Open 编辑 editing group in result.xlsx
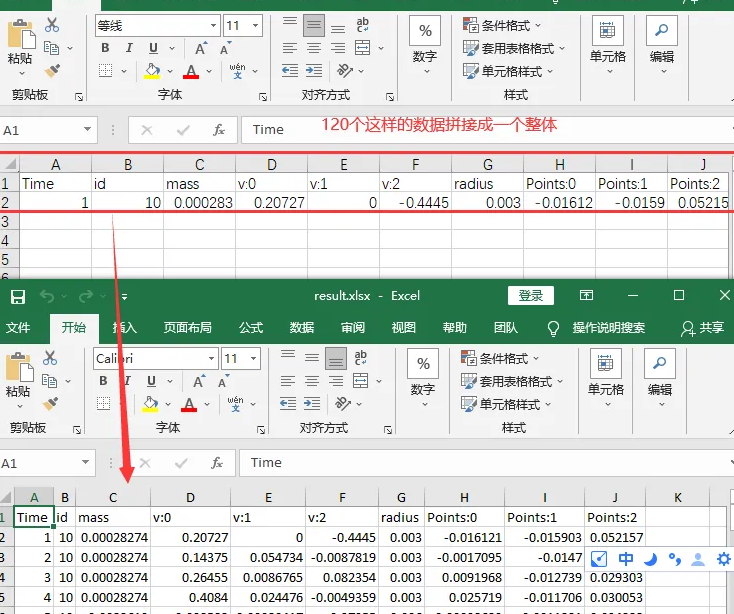This screenshot has height=614, width=734. coord(660,378)
